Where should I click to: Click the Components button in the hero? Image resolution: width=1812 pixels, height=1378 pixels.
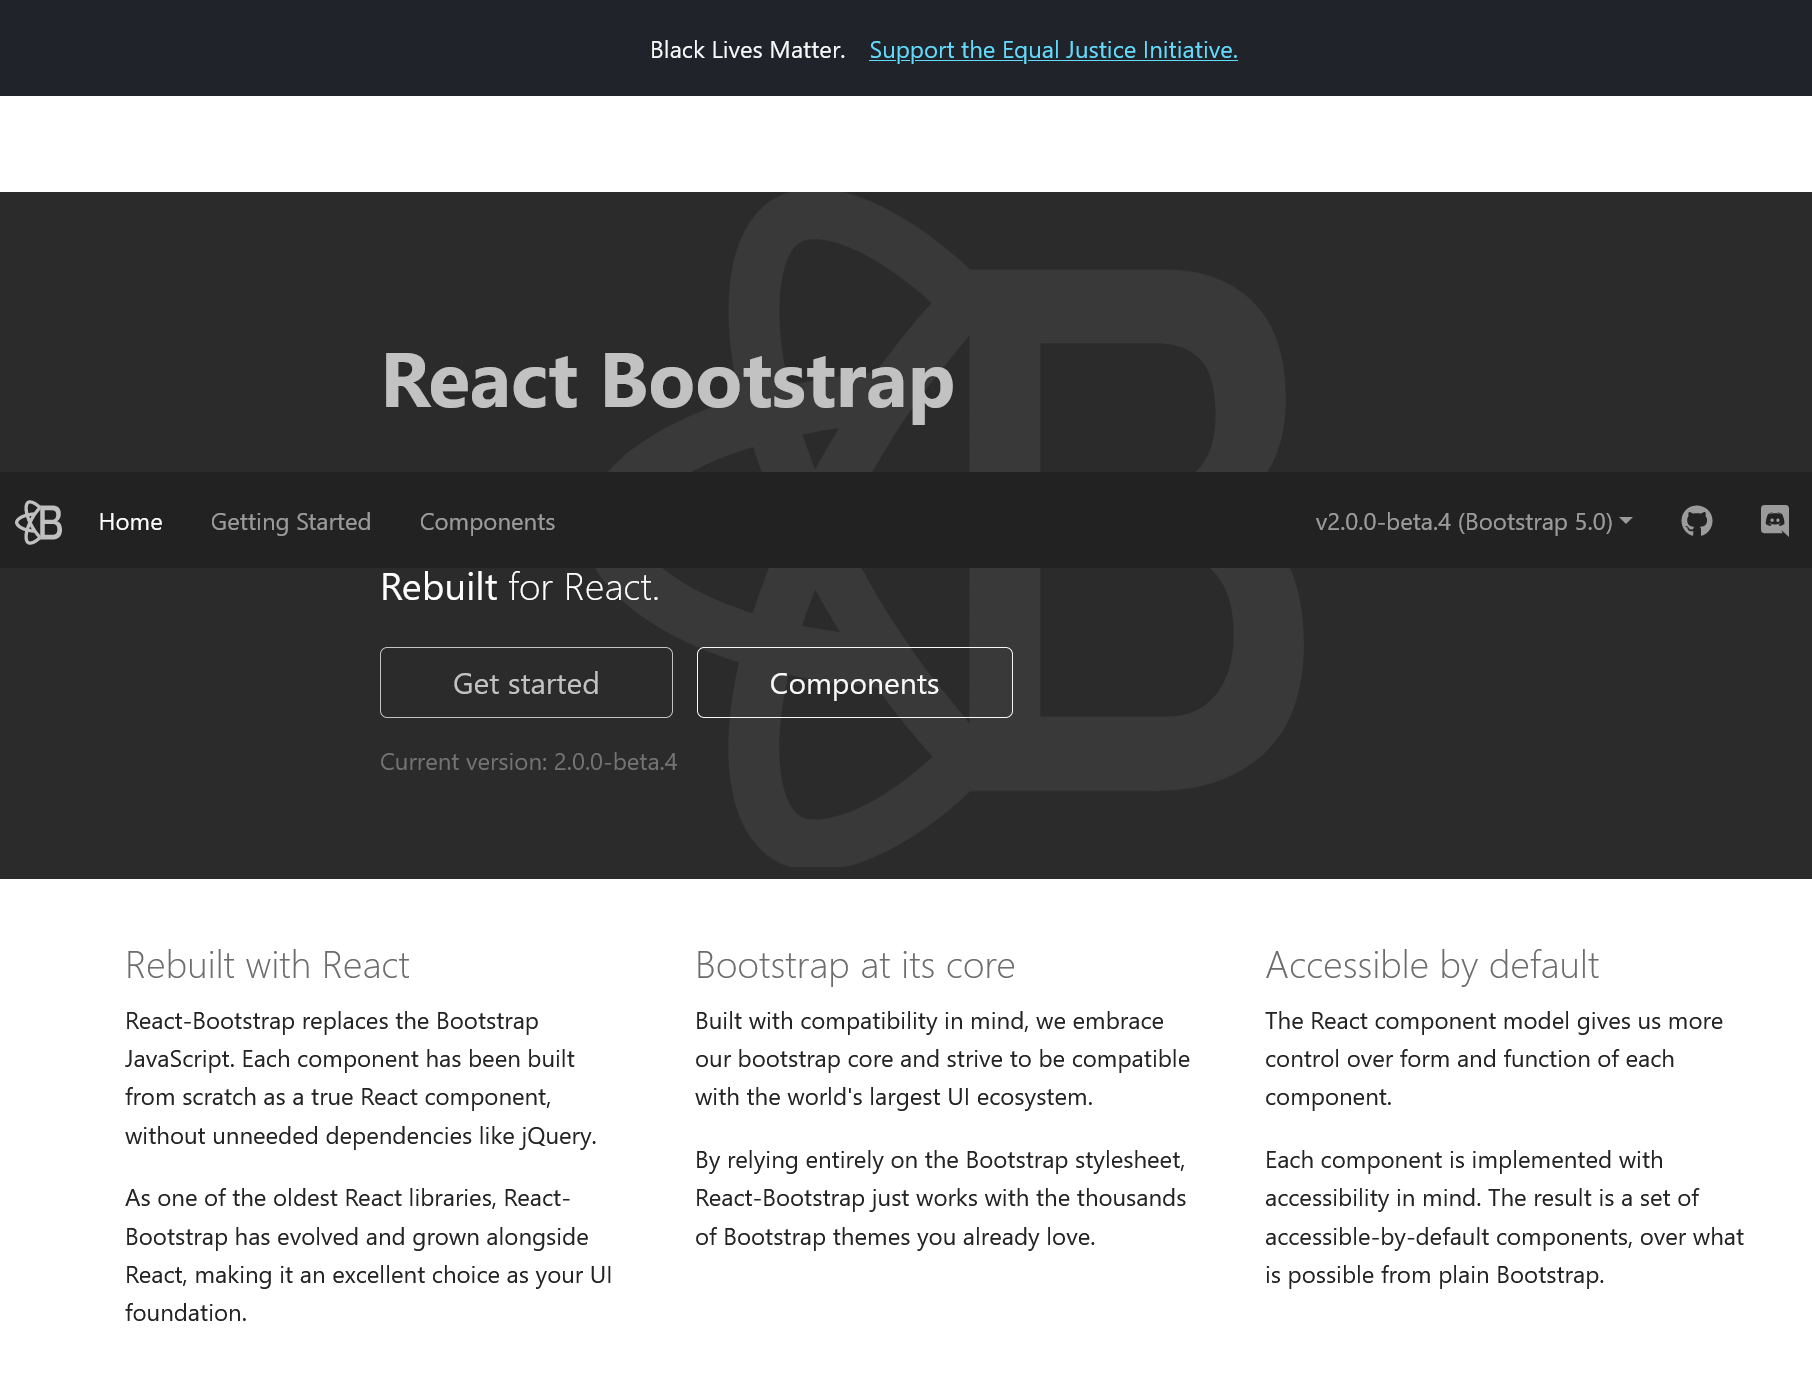click(x=854, y=682)
